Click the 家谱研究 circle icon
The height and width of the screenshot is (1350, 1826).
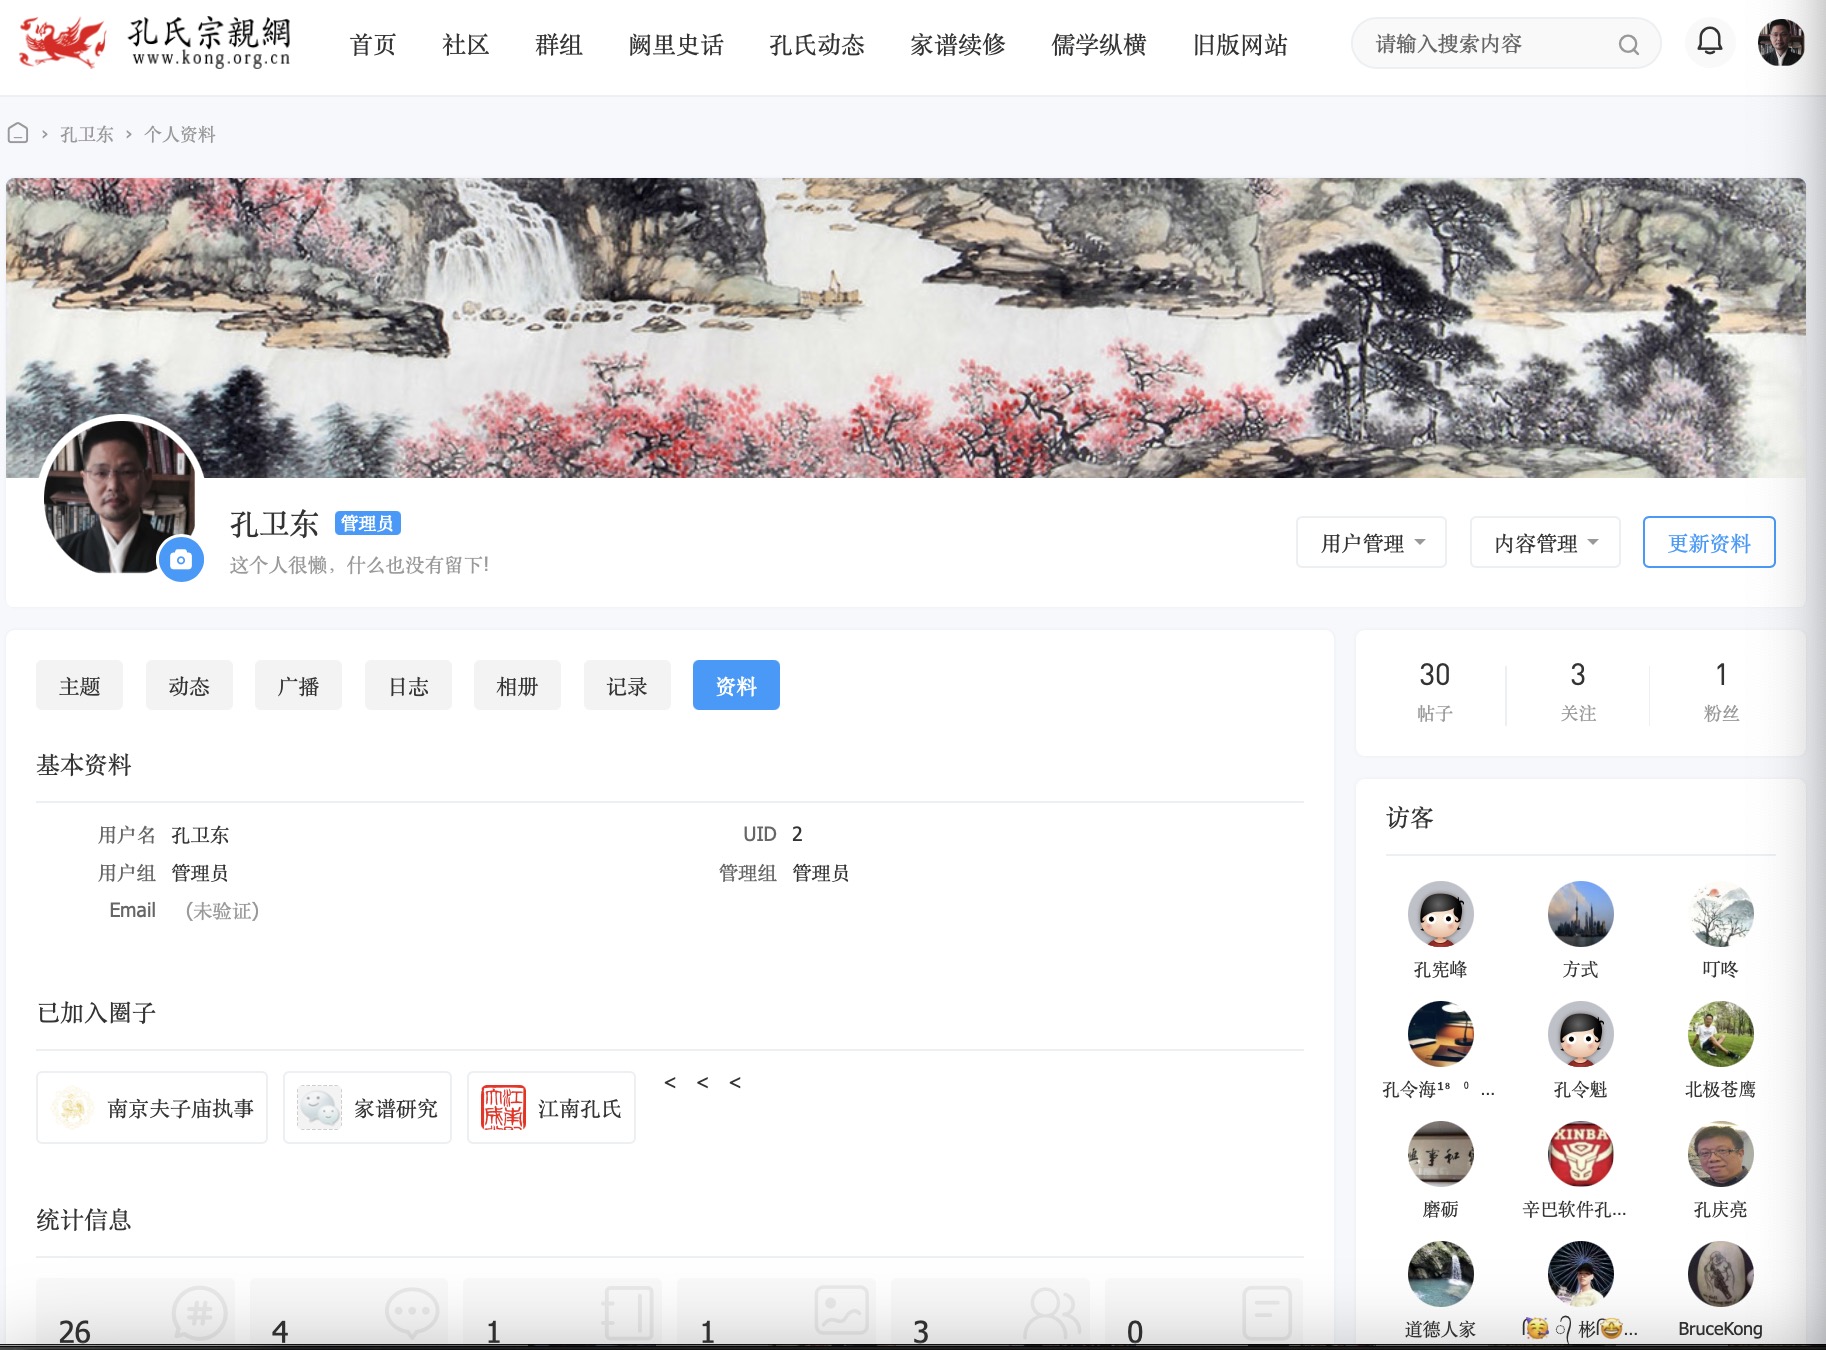319,1108
